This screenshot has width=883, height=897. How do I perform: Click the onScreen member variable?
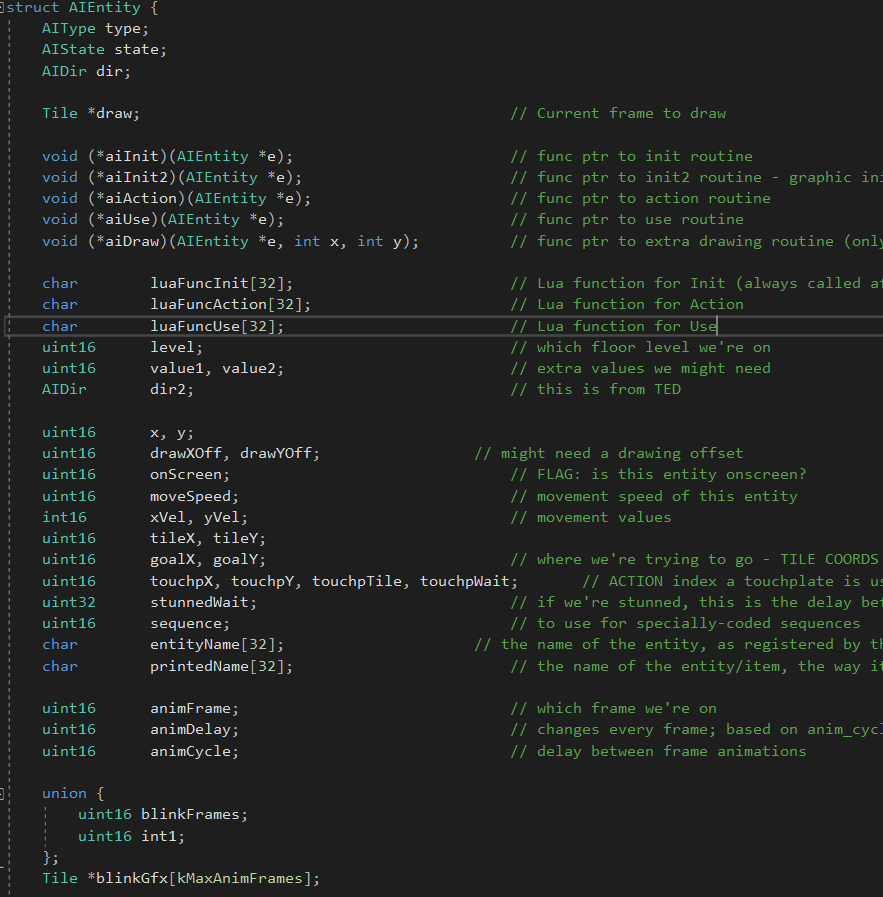tap(186, 475)
